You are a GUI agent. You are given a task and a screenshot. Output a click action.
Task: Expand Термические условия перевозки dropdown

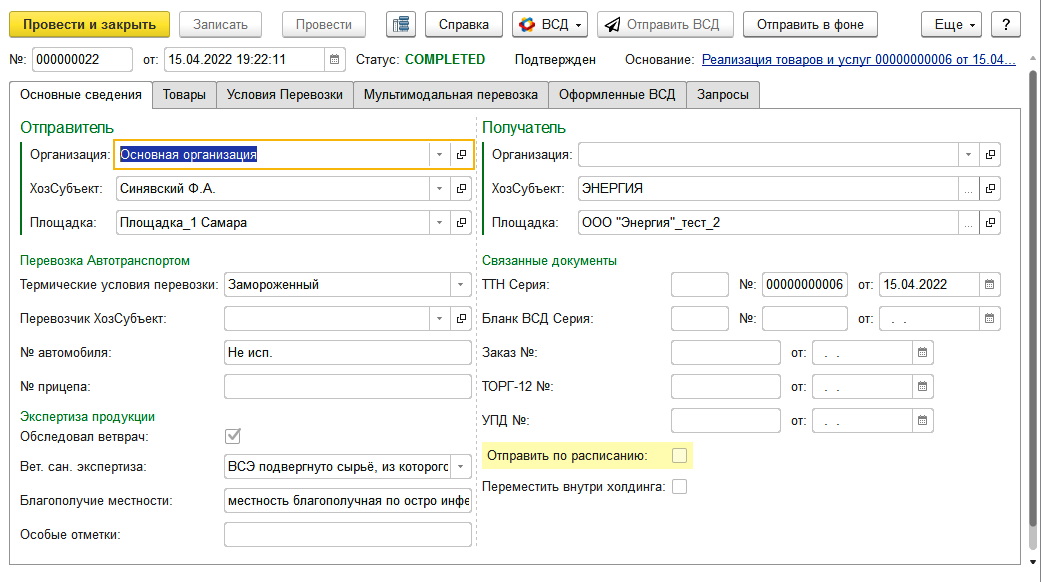tap(461, 285)
